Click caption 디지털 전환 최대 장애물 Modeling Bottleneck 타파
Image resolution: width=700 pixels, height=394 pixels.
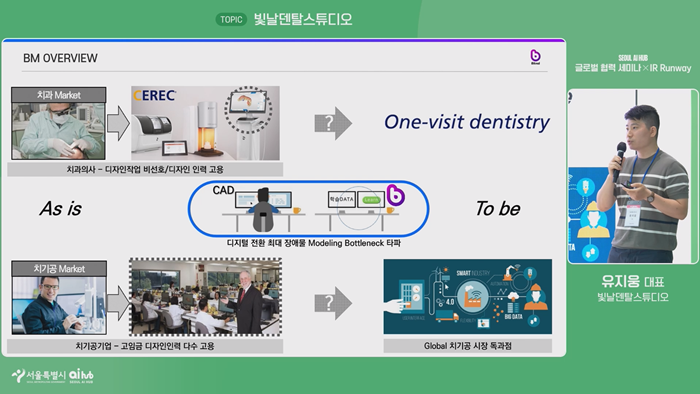pyautogui.click(x=314, y=243)
